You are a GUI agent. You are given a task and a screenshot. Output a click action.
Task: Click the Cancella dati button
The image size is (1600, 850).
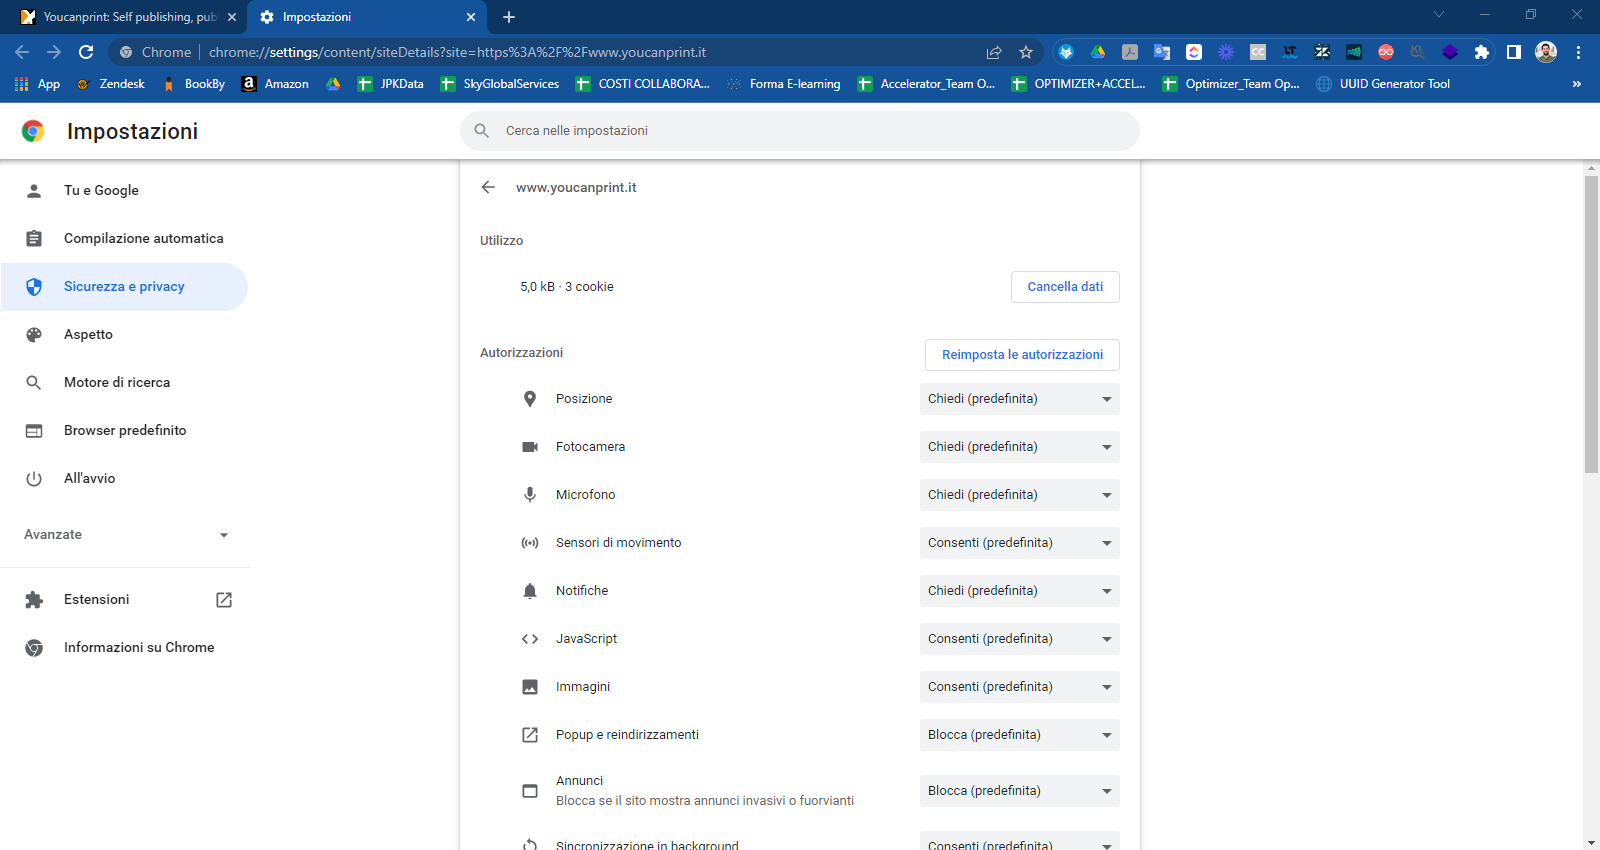coord(1065,287)
